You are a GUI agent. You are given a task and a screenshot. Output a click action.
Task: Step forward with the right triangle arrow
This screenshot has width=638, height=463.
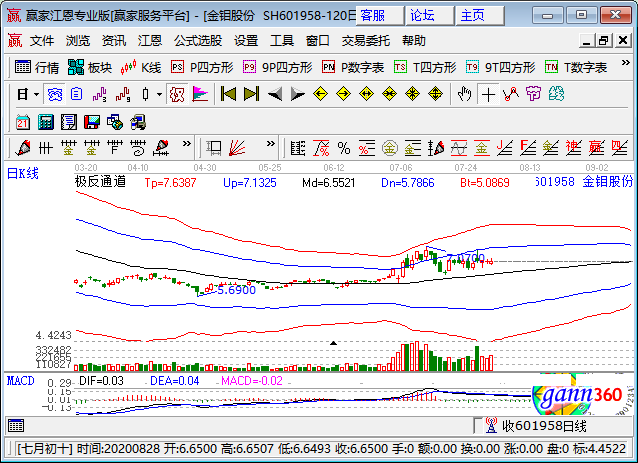pyautogui.click(x=297, y=94)
